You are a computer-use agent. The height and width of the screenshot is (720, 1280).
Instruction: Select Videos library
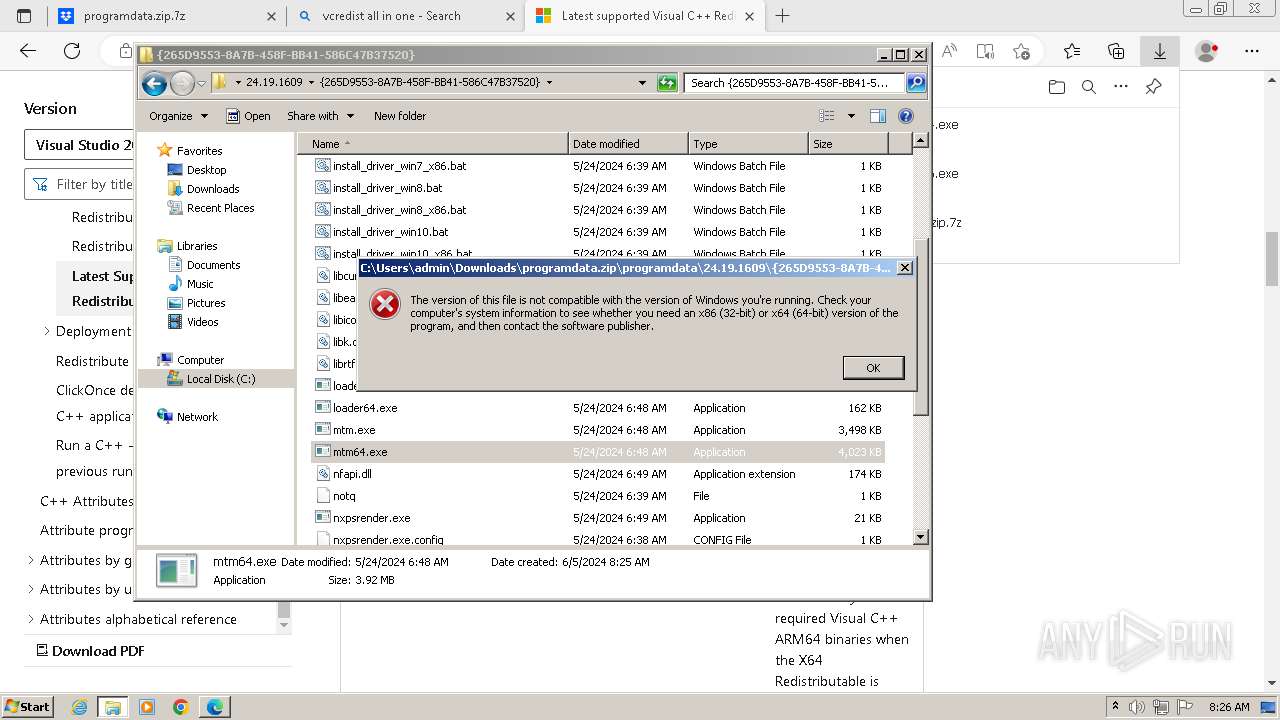pyautogui.click(x=202, y=322)
